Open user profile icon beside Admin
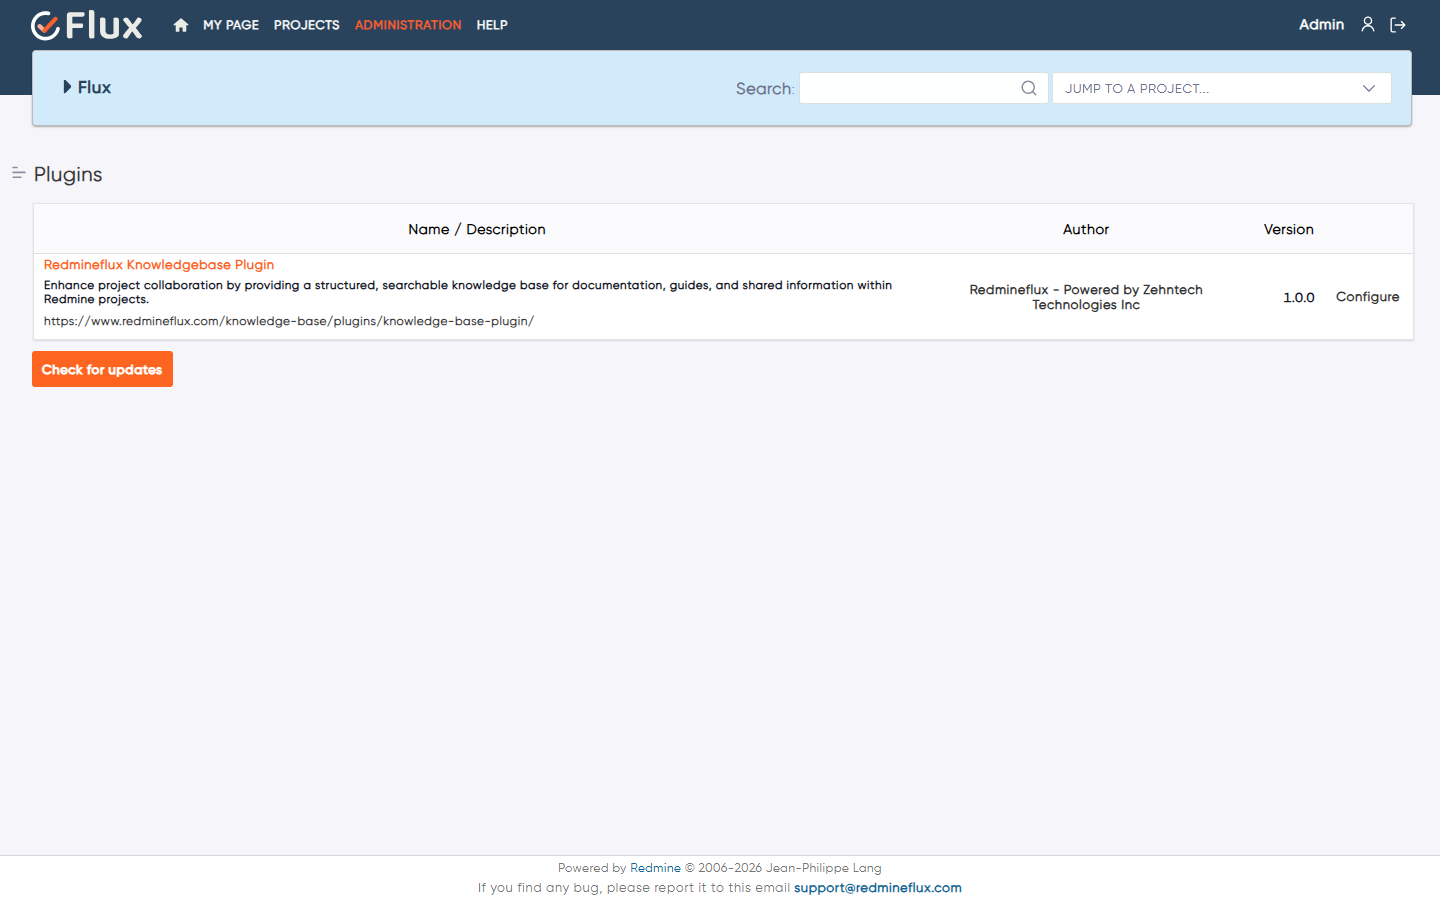 coord(1368,24)
